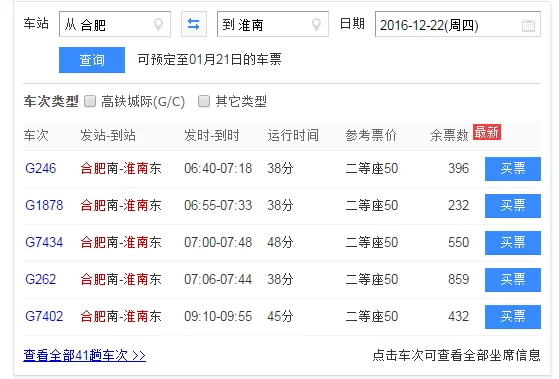559x379 pixels.
Task: Click the 到 淮南 arrival input field
Action: pyautogui.click(x=273, y=24)
